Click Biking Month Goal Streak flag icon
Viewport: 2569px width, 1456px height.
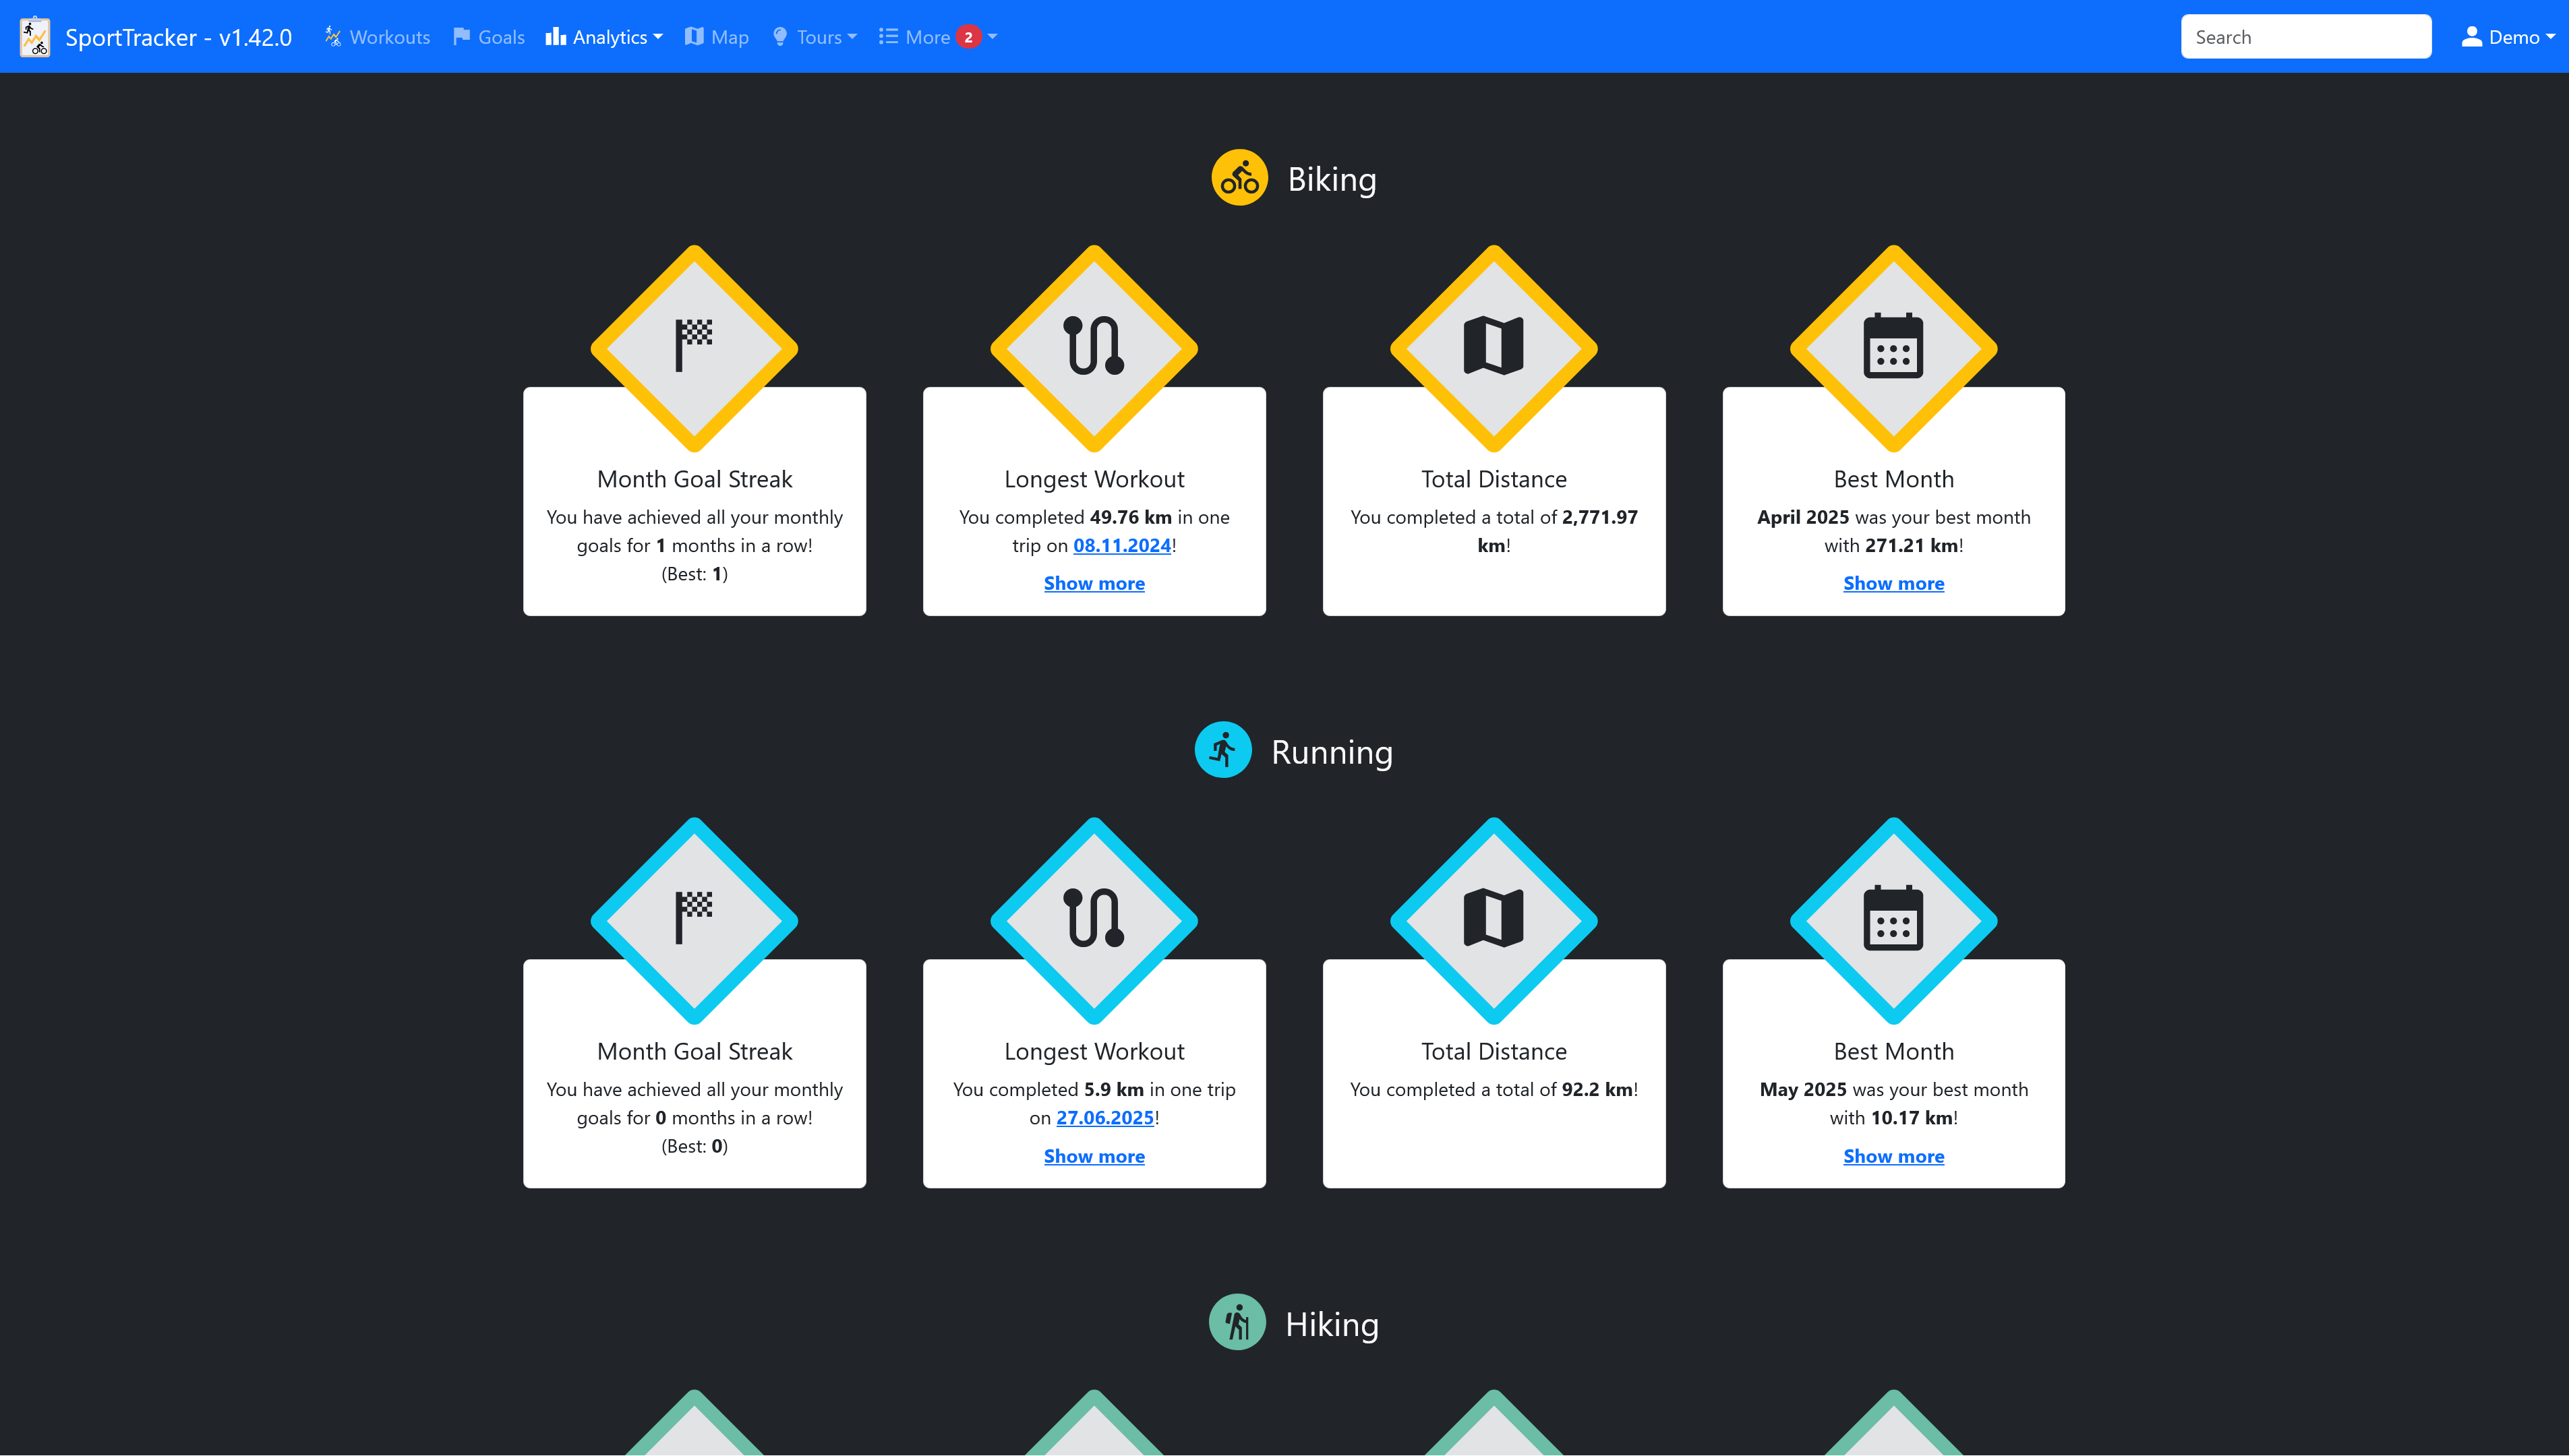point(694,346)
